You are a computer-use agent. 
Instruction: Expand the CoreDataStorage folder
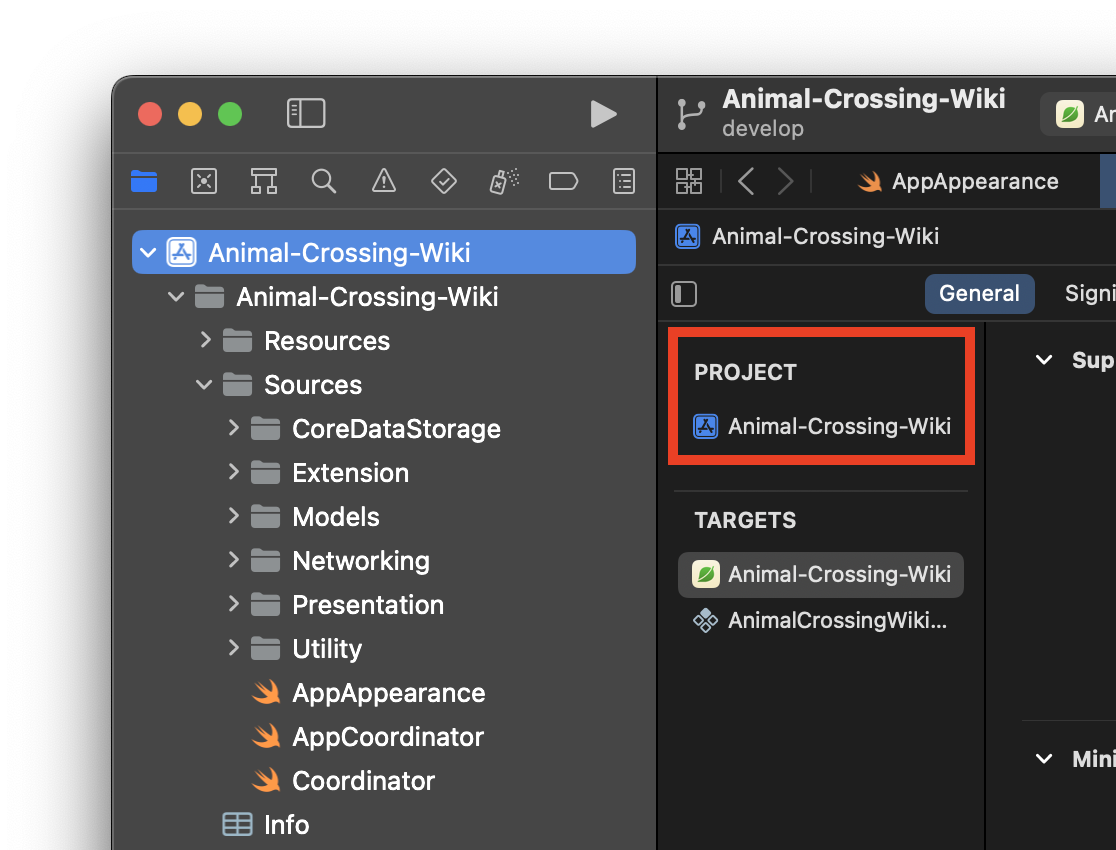click(x=233, y=427)
